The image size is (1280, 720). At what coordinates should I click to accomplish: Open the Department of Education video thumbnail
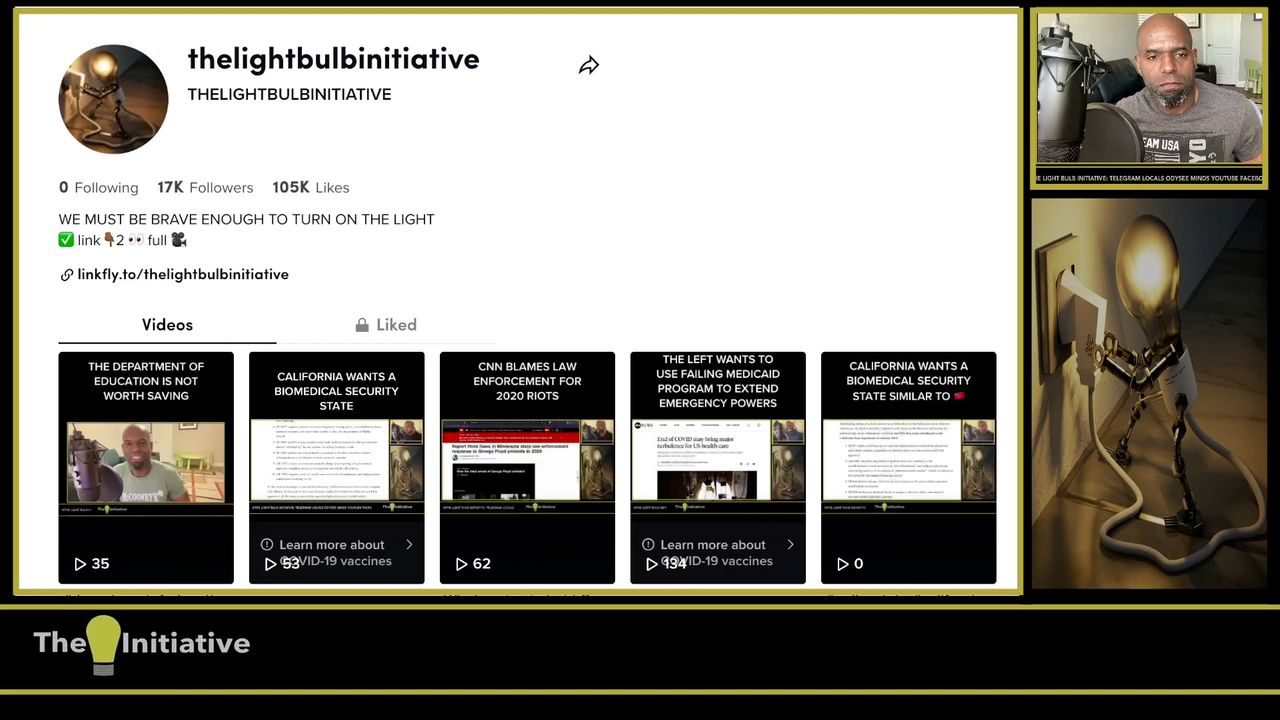[x=146, y=460]
